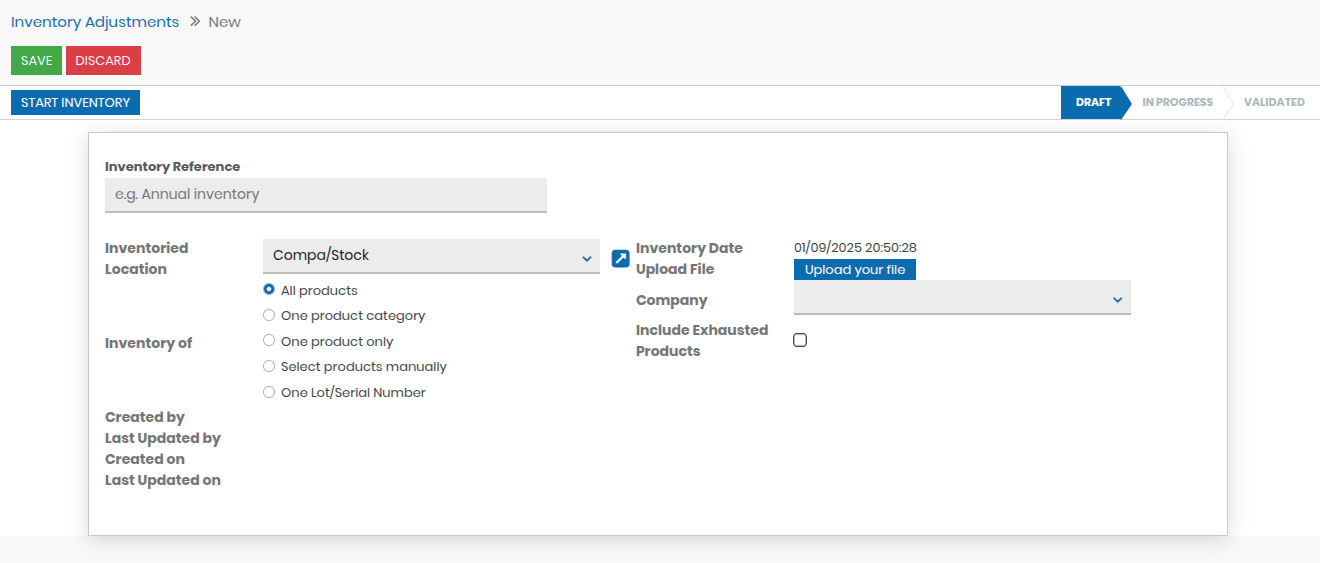Viewport: 1320px width, 563px height.
Task: Click the Validated status stage
Action: click(1273, 102)
